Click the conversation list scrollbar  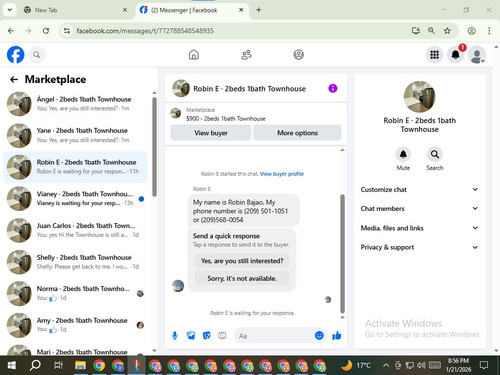[x=154, y=147]
